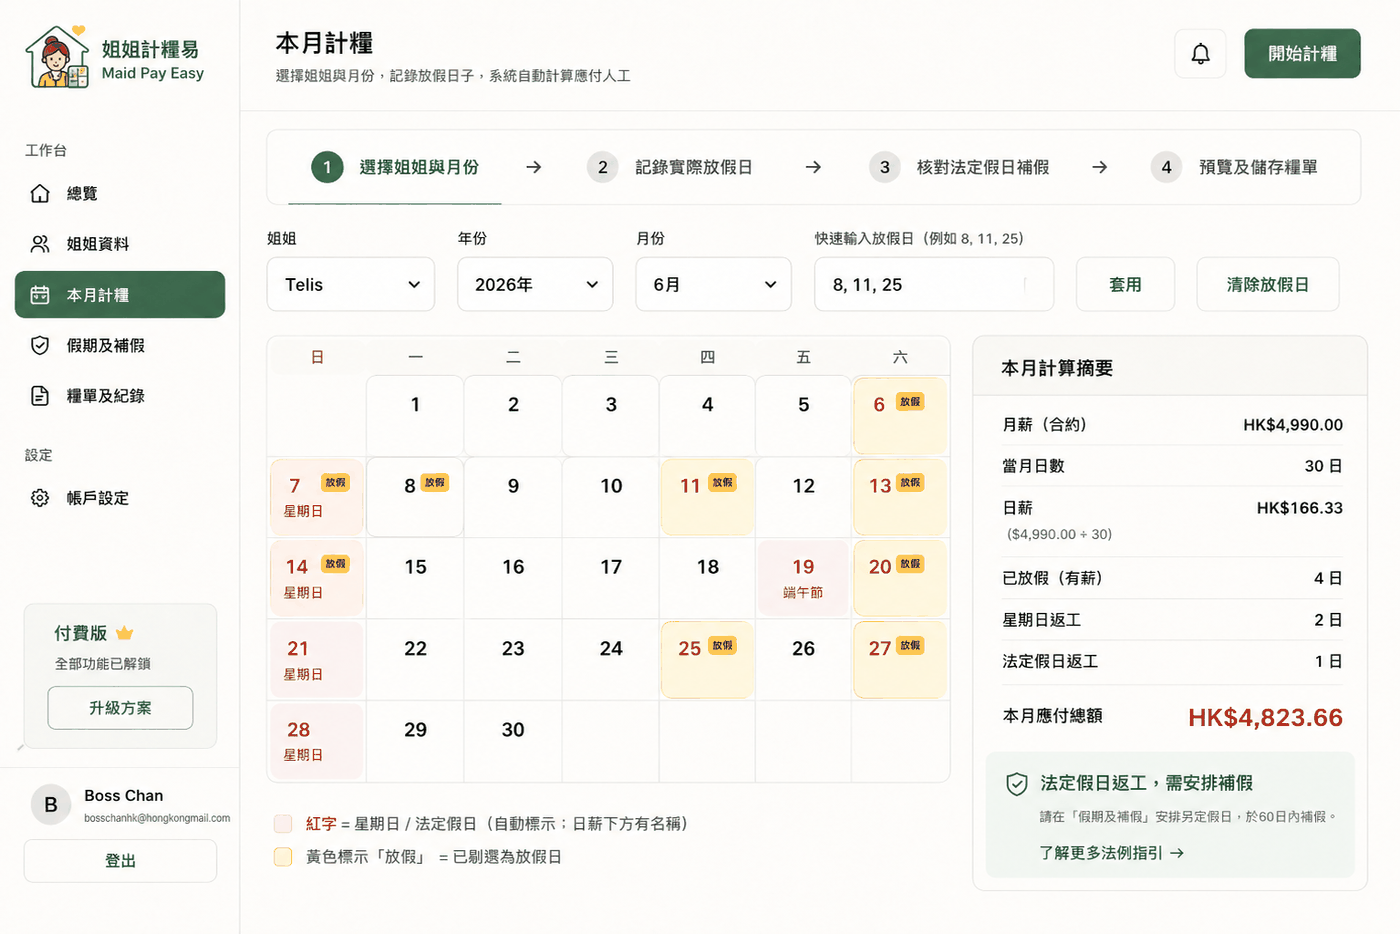
Task: Open 假期及補假 in the sidebar
Action: [x=120, y=345]
